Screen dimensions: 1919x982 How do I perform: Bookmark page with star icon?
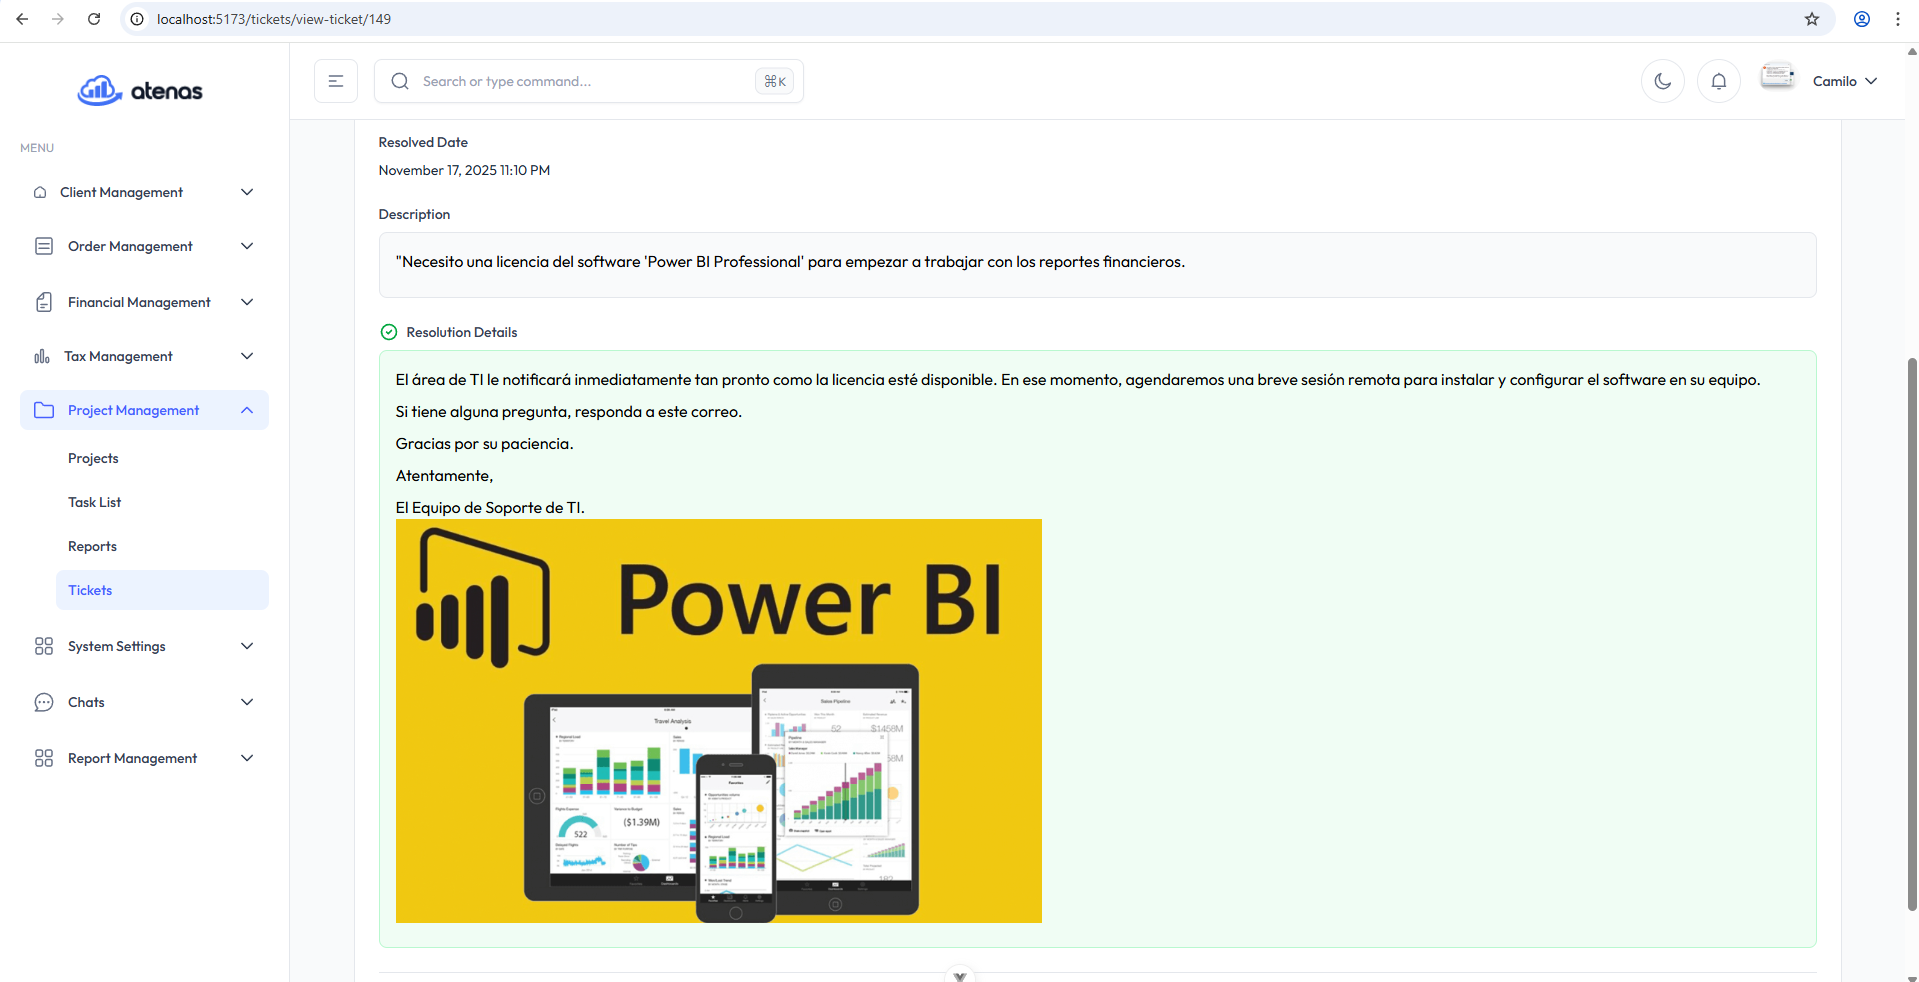coord(1811,19)
